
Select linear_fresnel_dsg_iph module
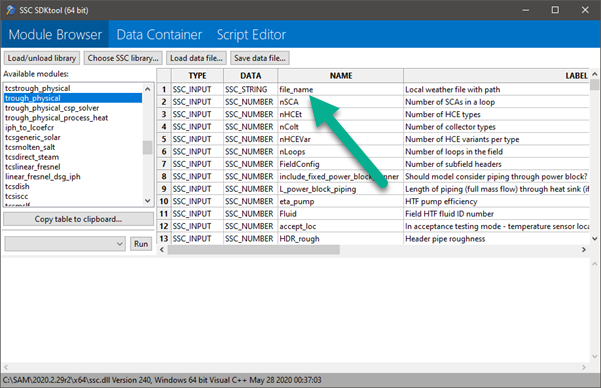[73, 176]
